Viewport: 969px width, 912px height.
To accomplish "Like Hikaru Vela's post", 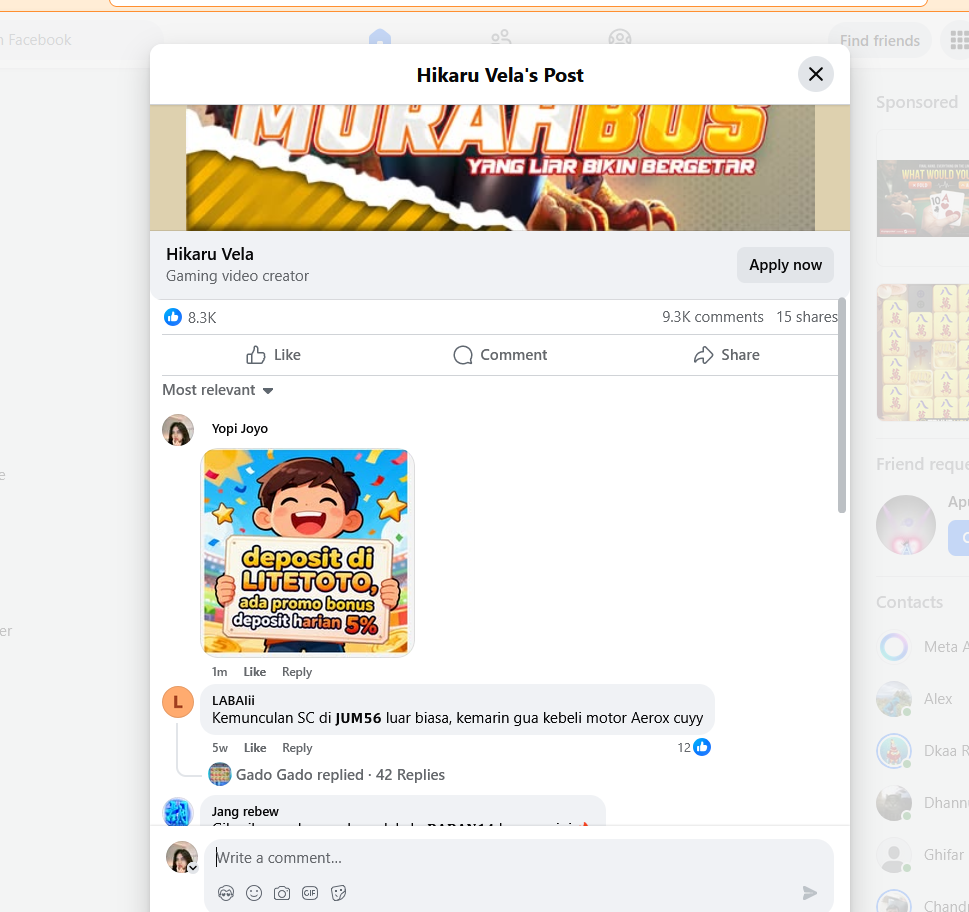I will [x=273, y=355].
